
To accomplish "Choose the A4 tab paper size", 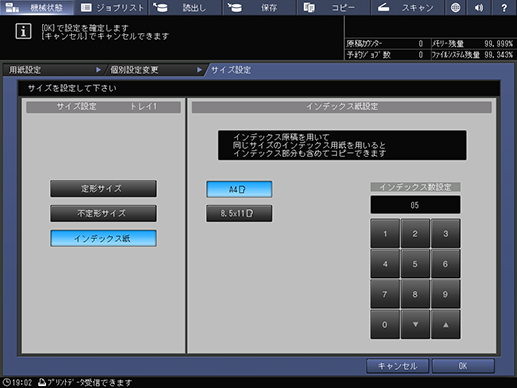I will click(x=239, y=189).
